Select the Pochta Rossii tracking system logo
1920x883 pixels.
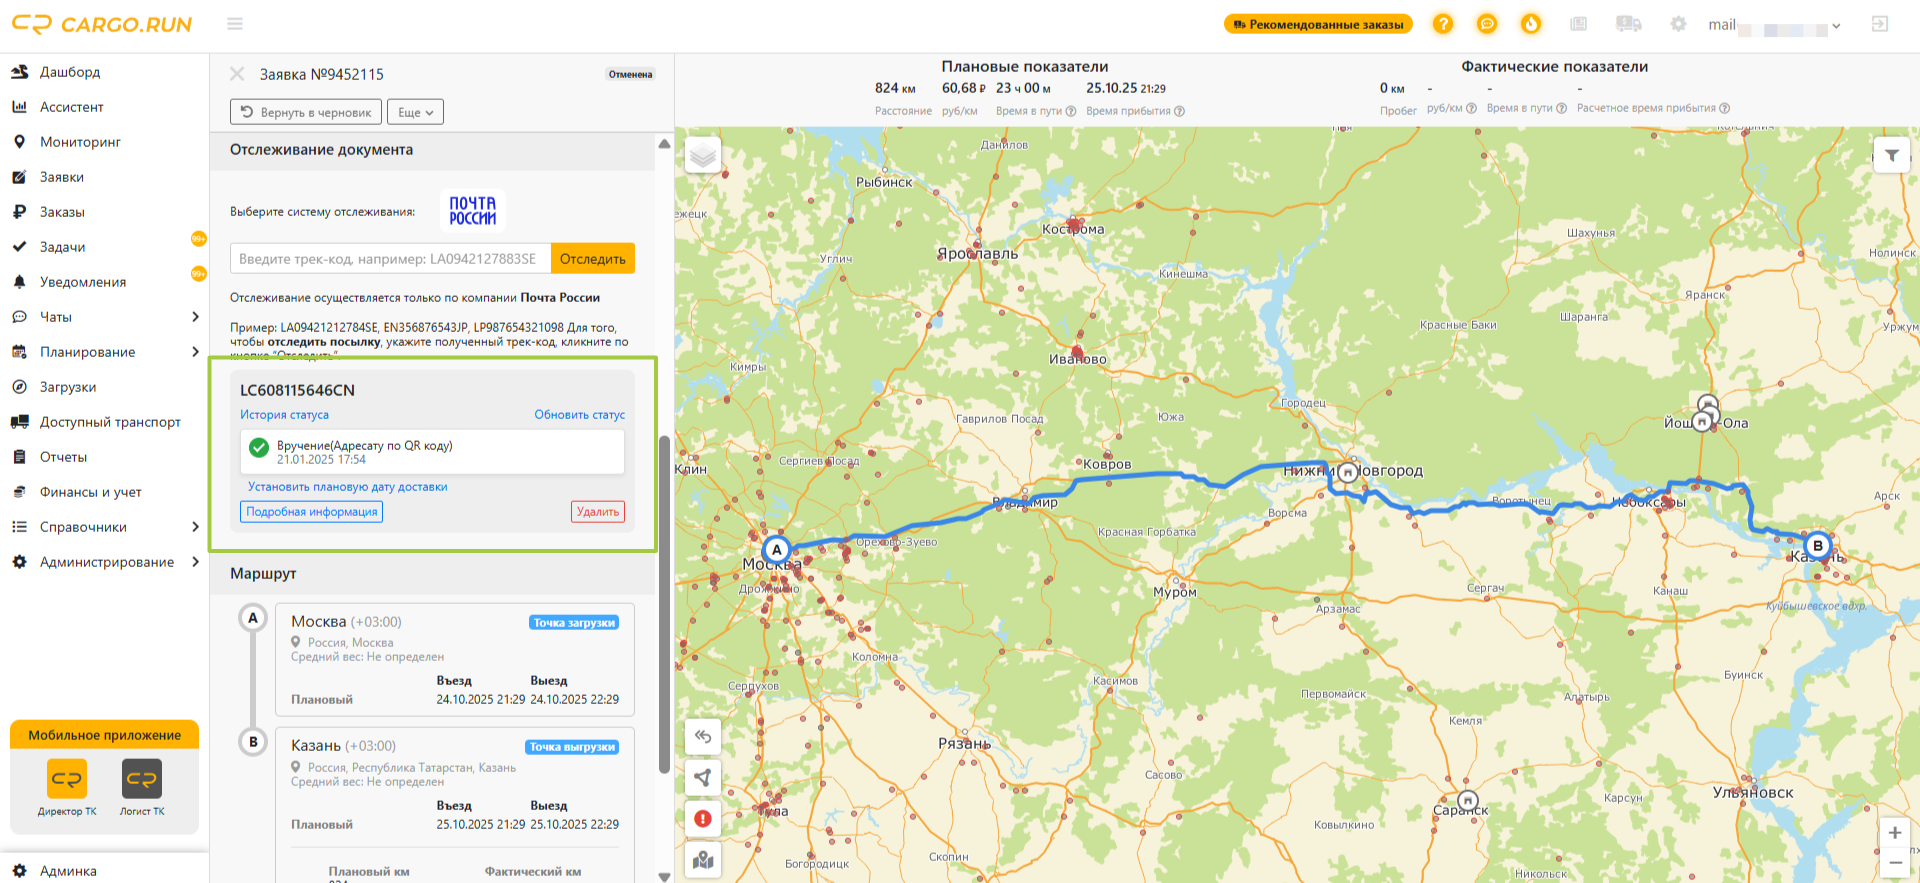pos(472,211)
